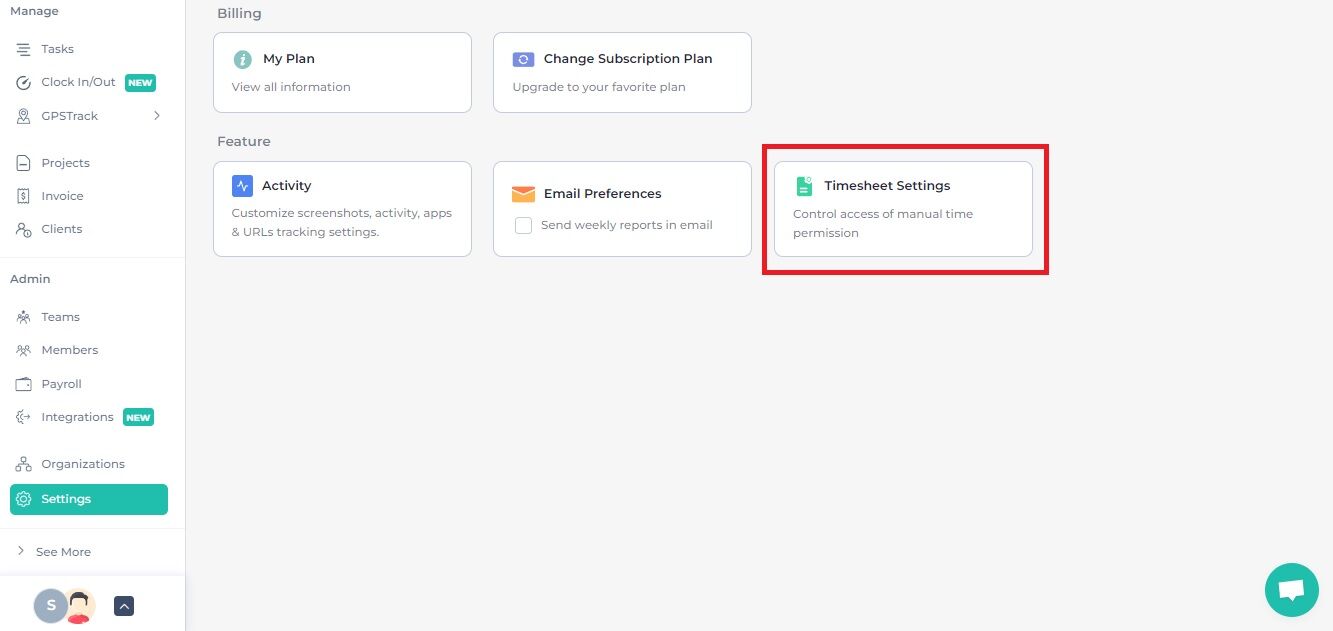This screenshot has height=631, width=1333.
Task: Click 'Upgrade to your favorite plan' text
Action: (x=599, y=87)
